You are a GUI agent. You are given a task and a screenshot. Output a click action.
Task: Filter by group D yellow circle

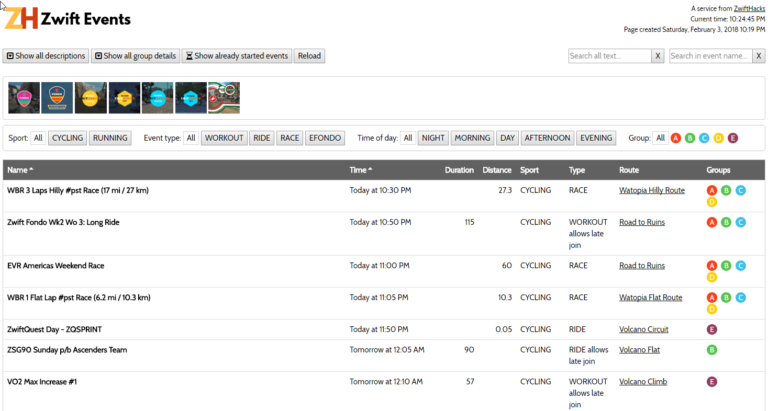pyautogui.click(x=719, y=138)
